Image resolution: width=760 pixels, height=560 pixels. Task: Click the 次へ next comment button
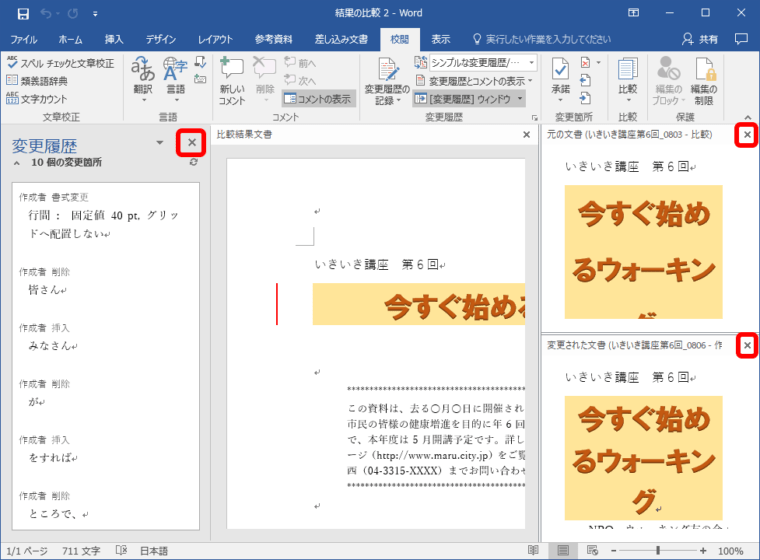(x=300, y=80)
